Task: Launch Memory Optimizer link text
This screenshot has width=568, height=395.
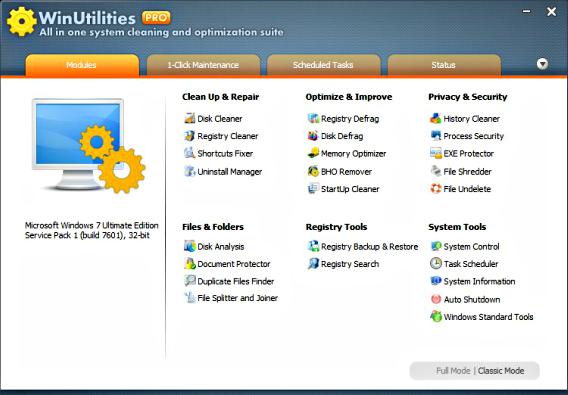Action: (x=353, y=154)
